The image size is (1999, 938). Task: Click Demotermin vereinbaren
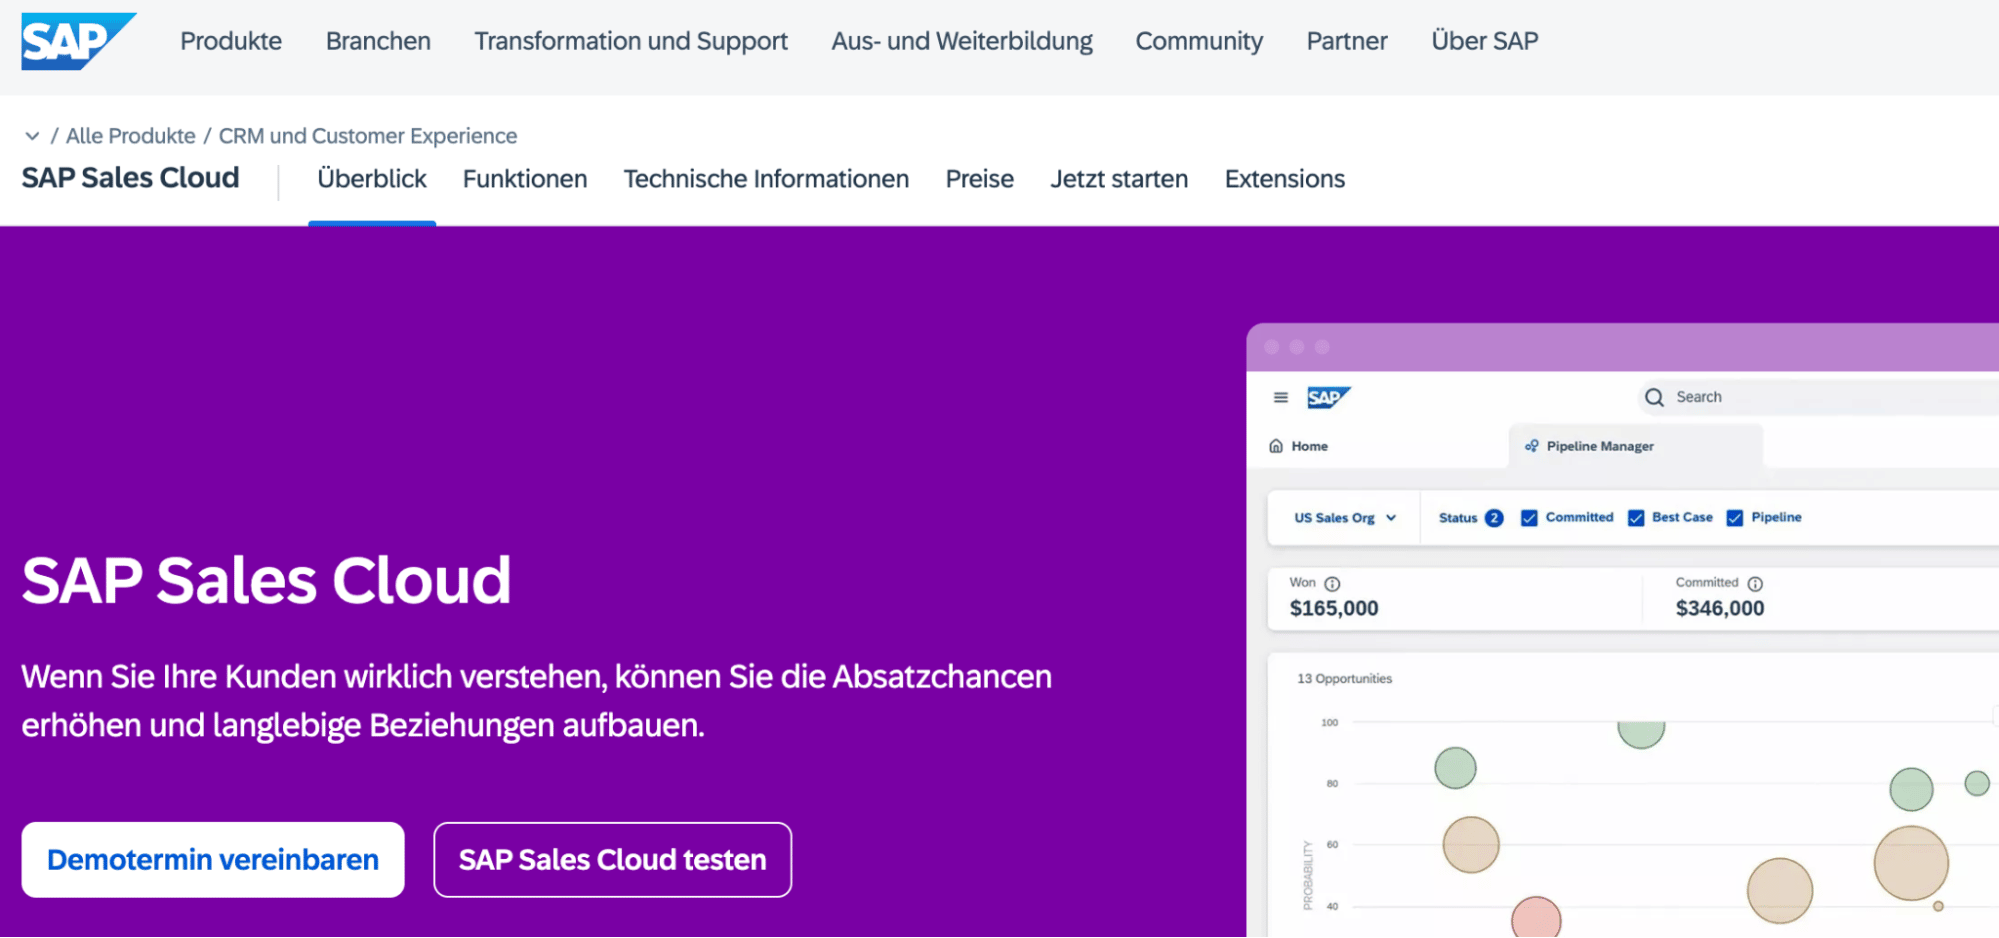[212, 859]
